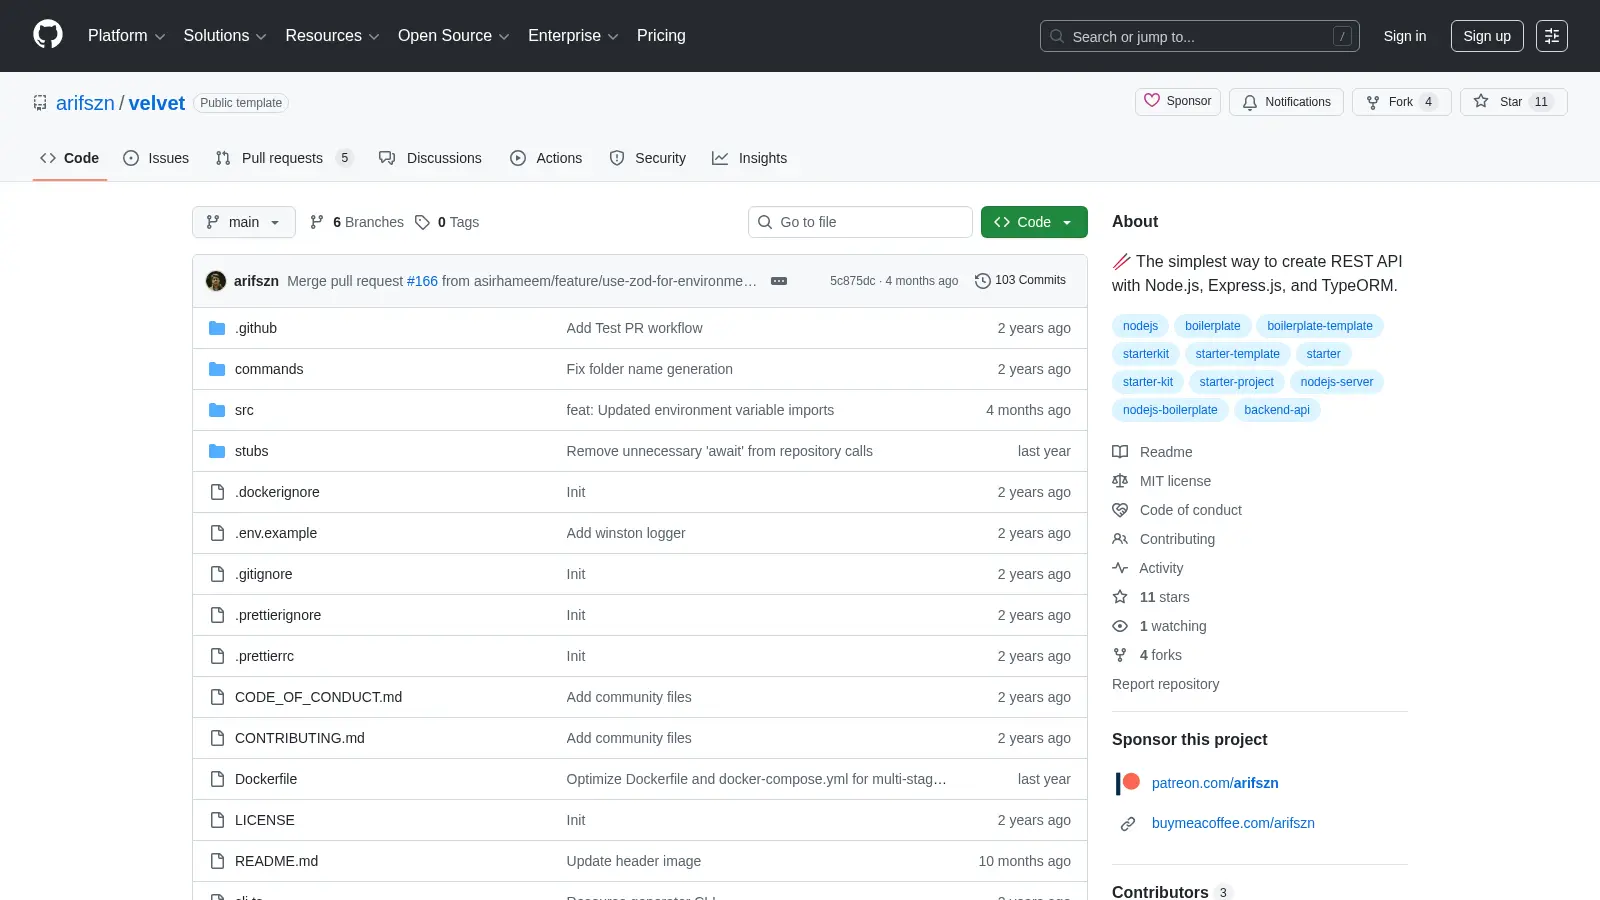The image size is (1600, 900).
Task: Expand the Resources menu
Action: [x=332, y=36]
